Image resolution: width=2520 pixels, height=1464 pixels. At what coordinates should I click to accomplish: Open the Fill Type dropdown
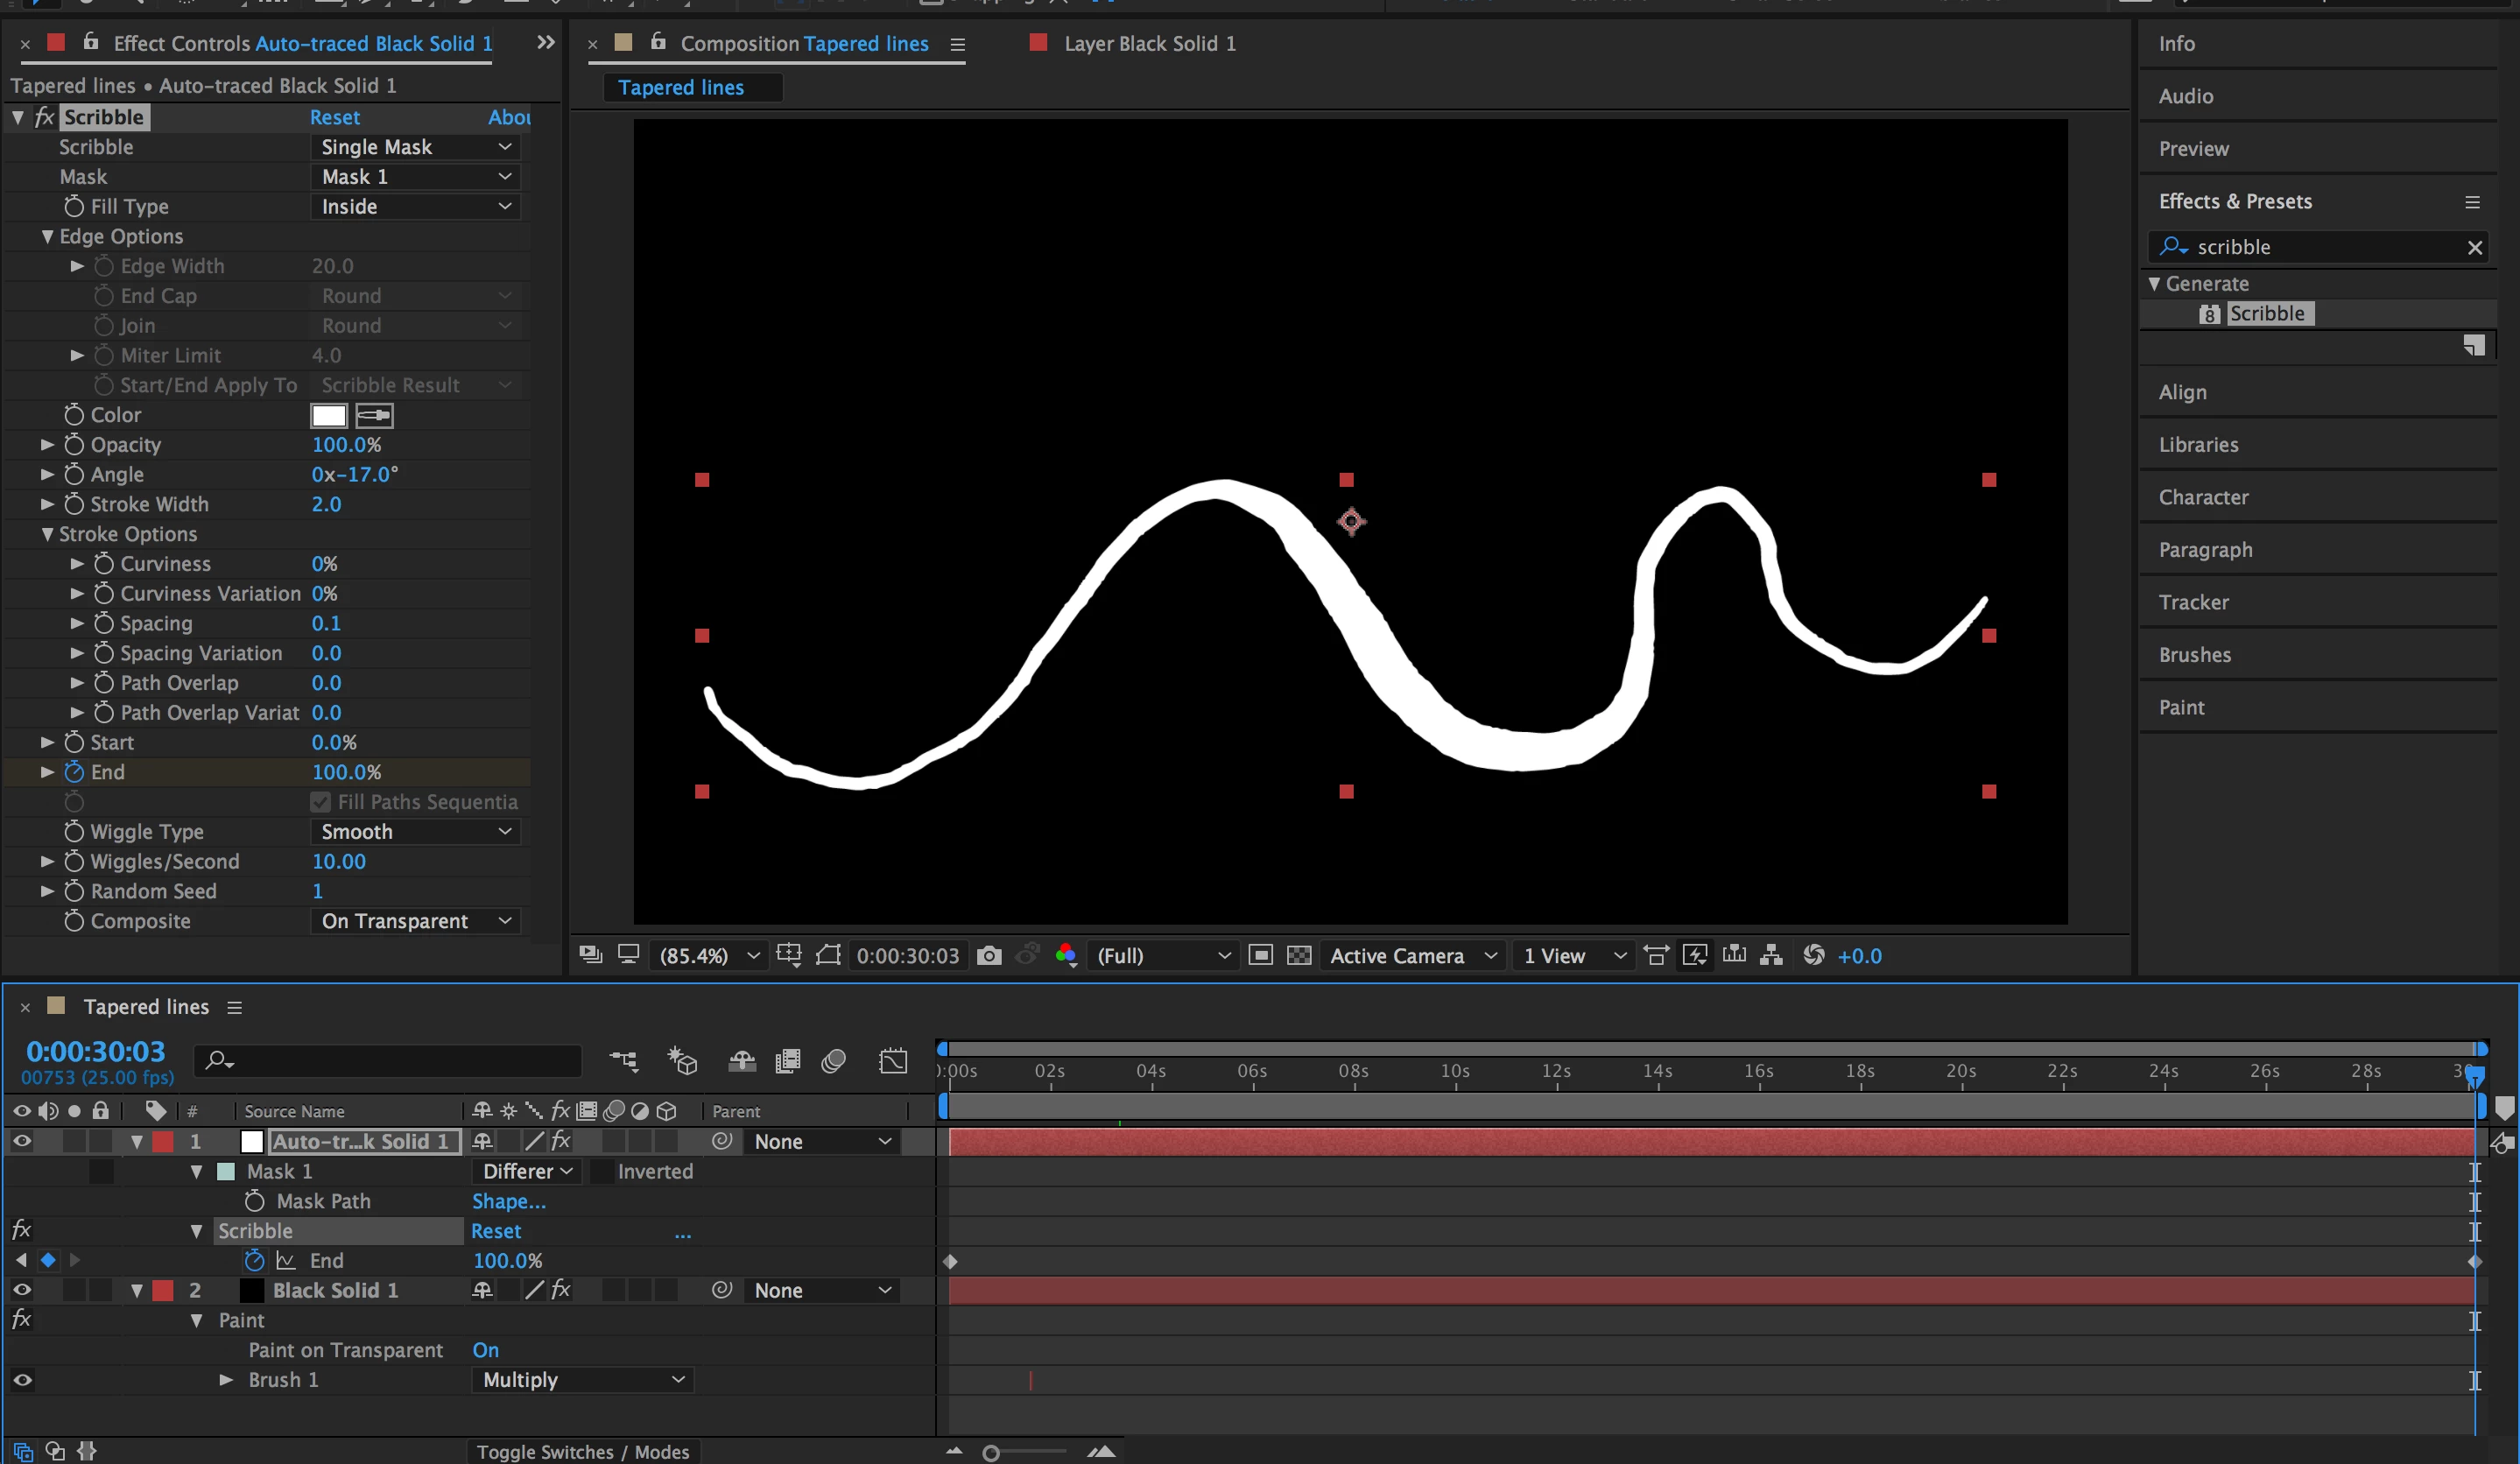[x=415, y=207]
